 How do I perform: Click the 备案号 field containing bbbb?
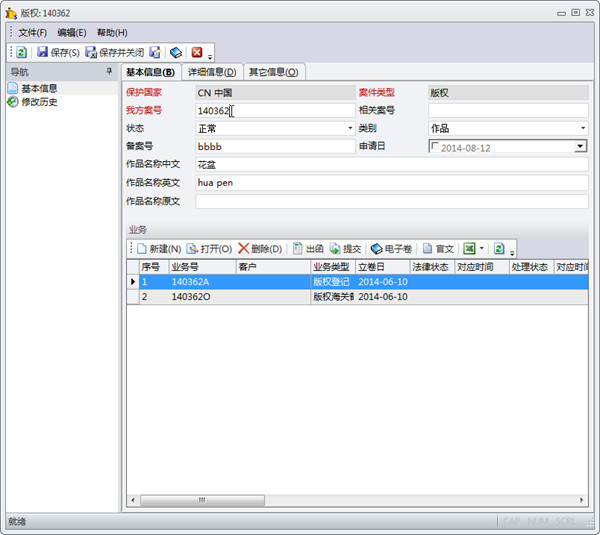point(275,146)
